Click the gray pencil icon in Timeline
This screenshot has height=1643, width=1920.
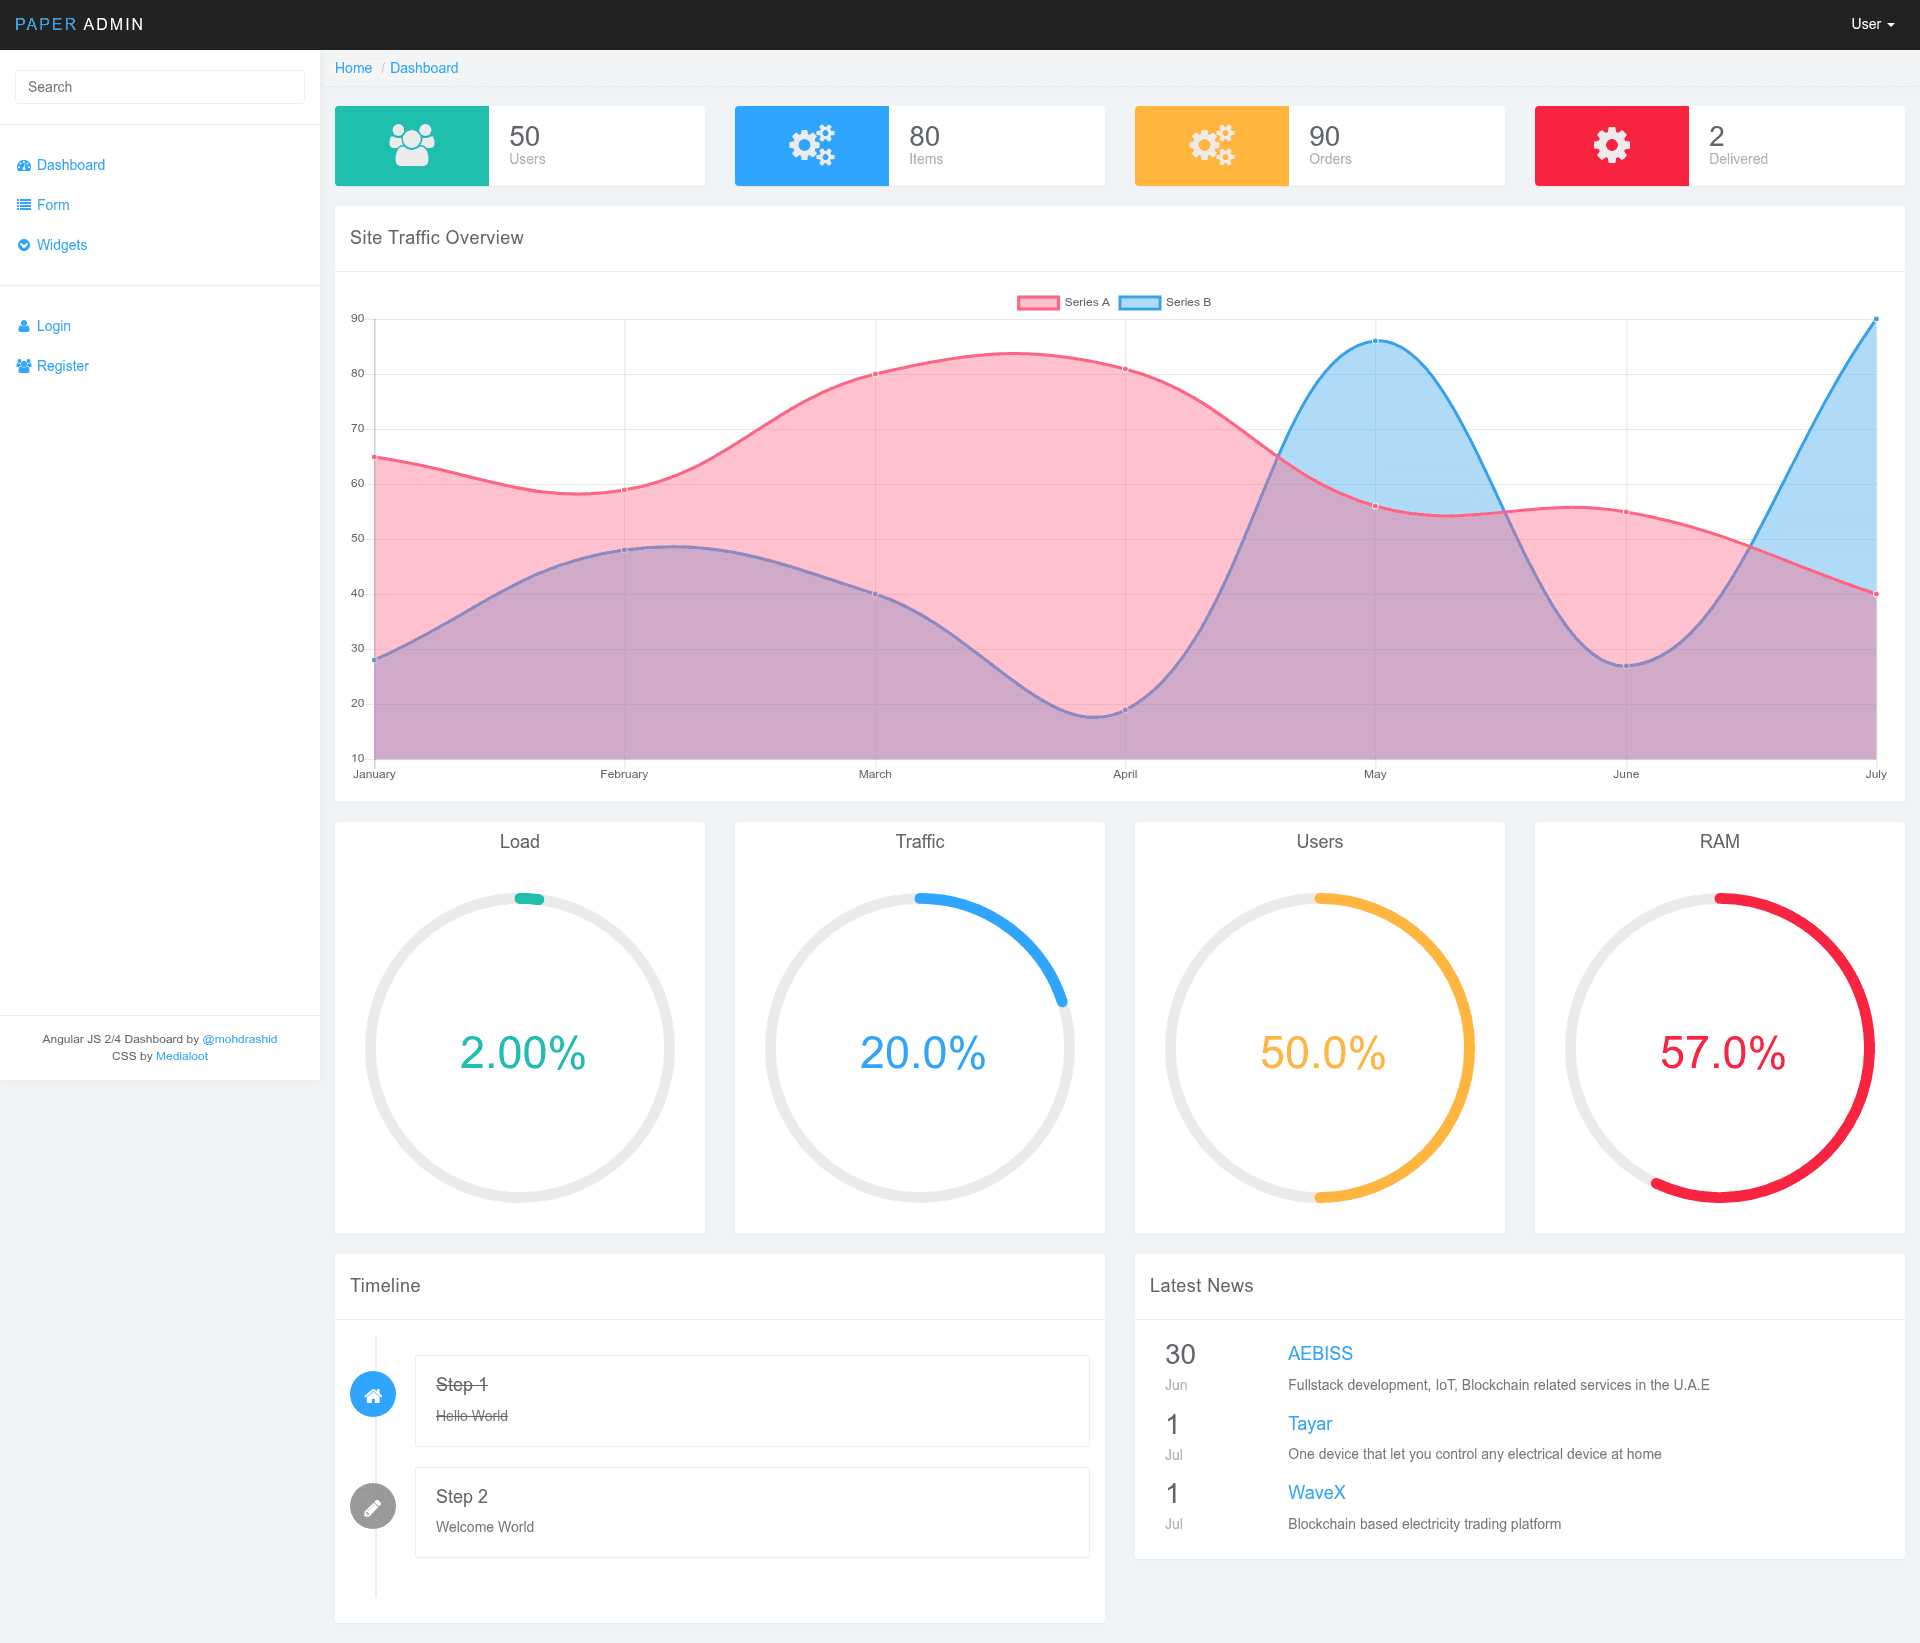(x=373, y=1506)
